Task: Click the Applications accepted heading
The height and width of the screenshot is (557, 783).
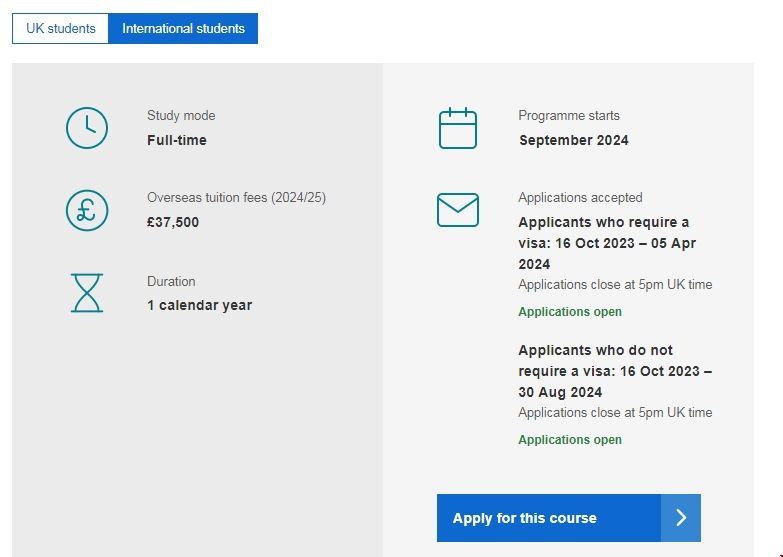Action: [x=580, y=197]
